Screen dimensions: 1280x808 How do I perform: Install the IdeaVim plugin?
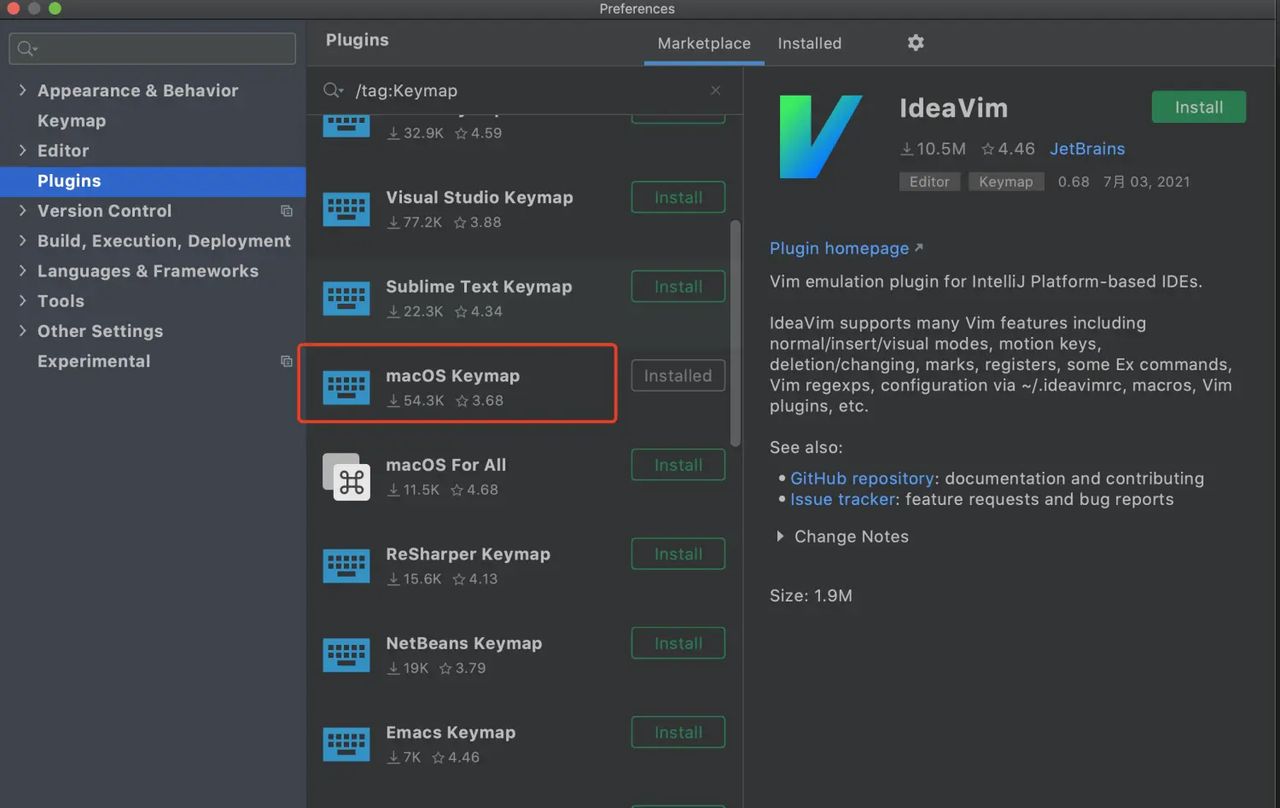[x=1198, y=107]
